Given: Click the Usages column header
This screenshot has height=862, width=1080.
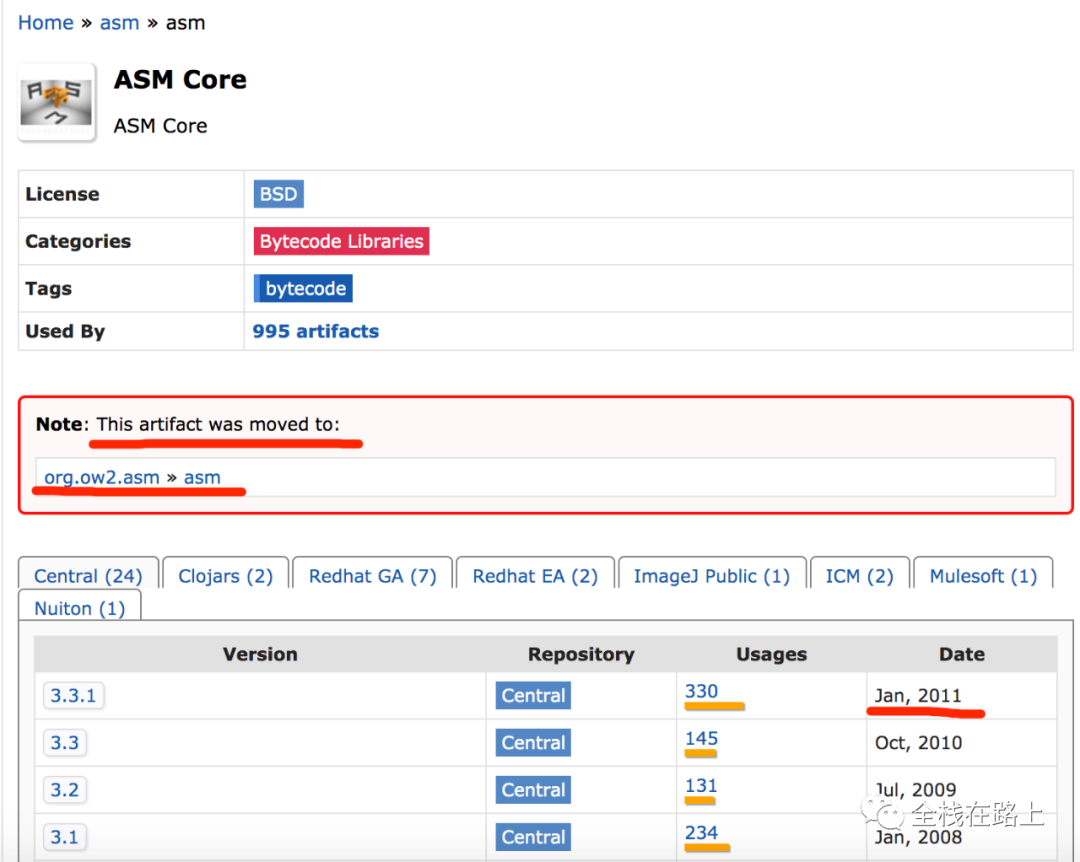Looking at the screenshot, I should [771, 654].
